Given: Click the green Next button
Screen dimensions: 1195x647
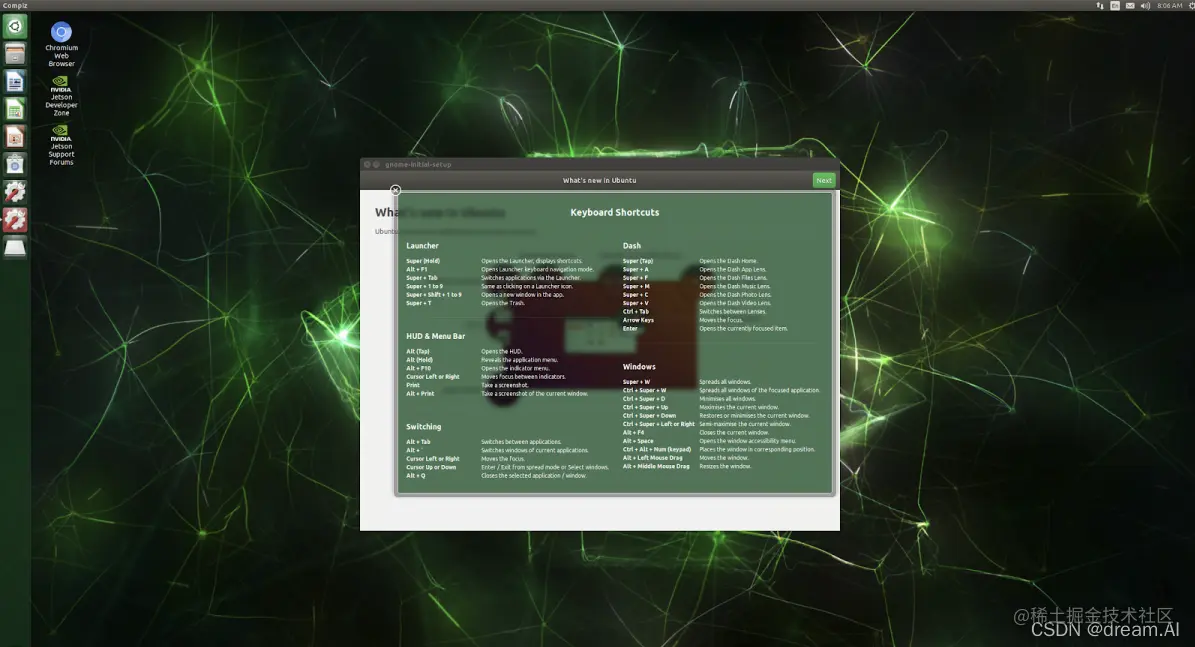Looking at the screenshot, I should [824, 181].
